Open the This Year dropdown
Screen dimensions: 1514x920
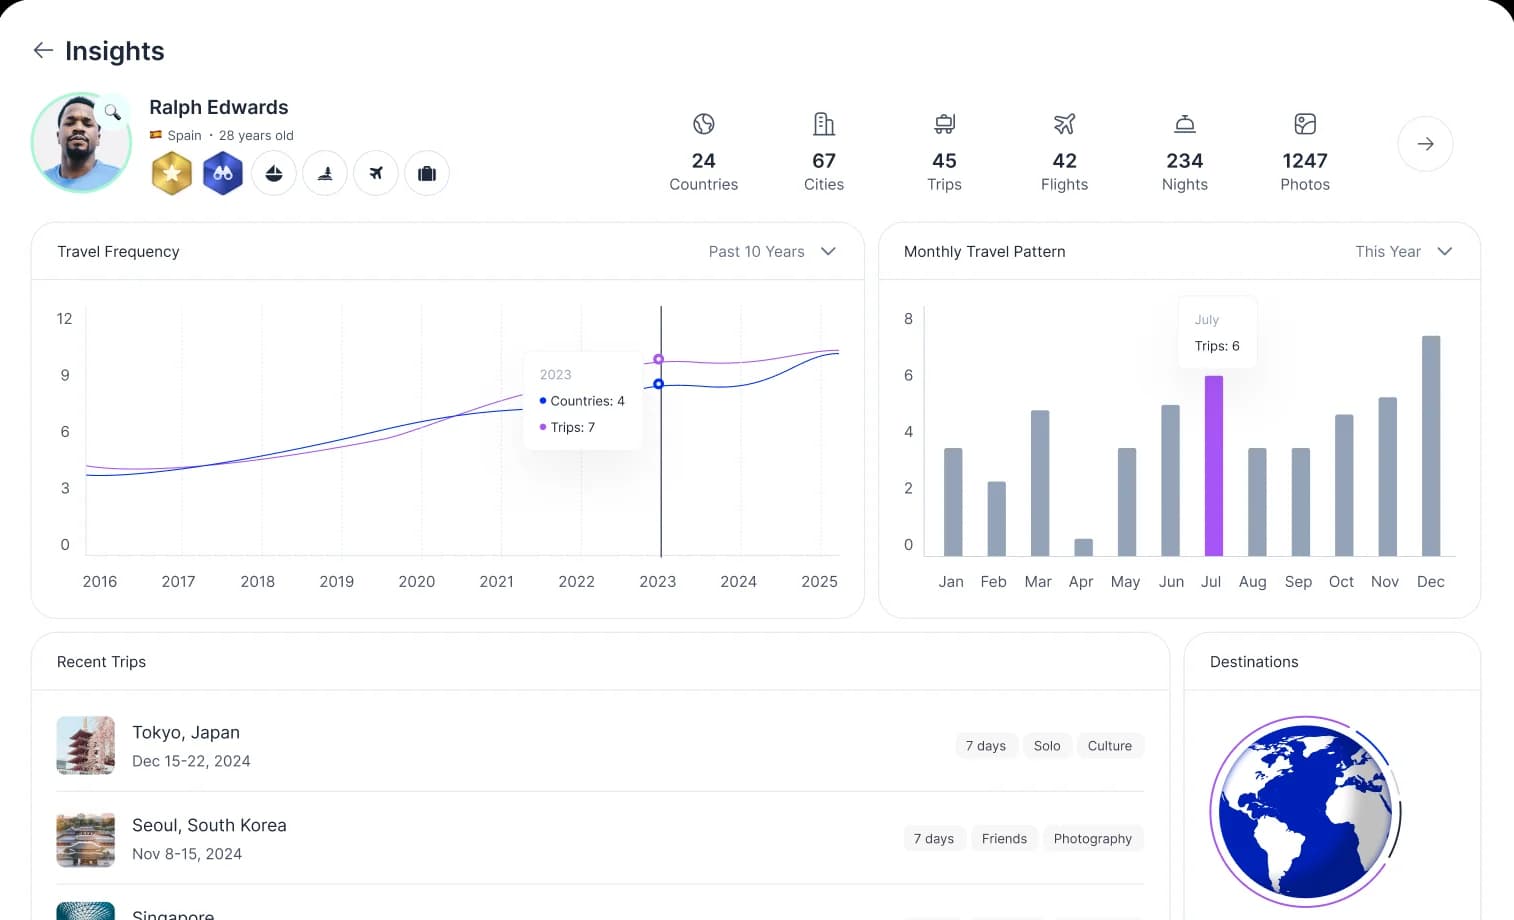[1403, 252]
